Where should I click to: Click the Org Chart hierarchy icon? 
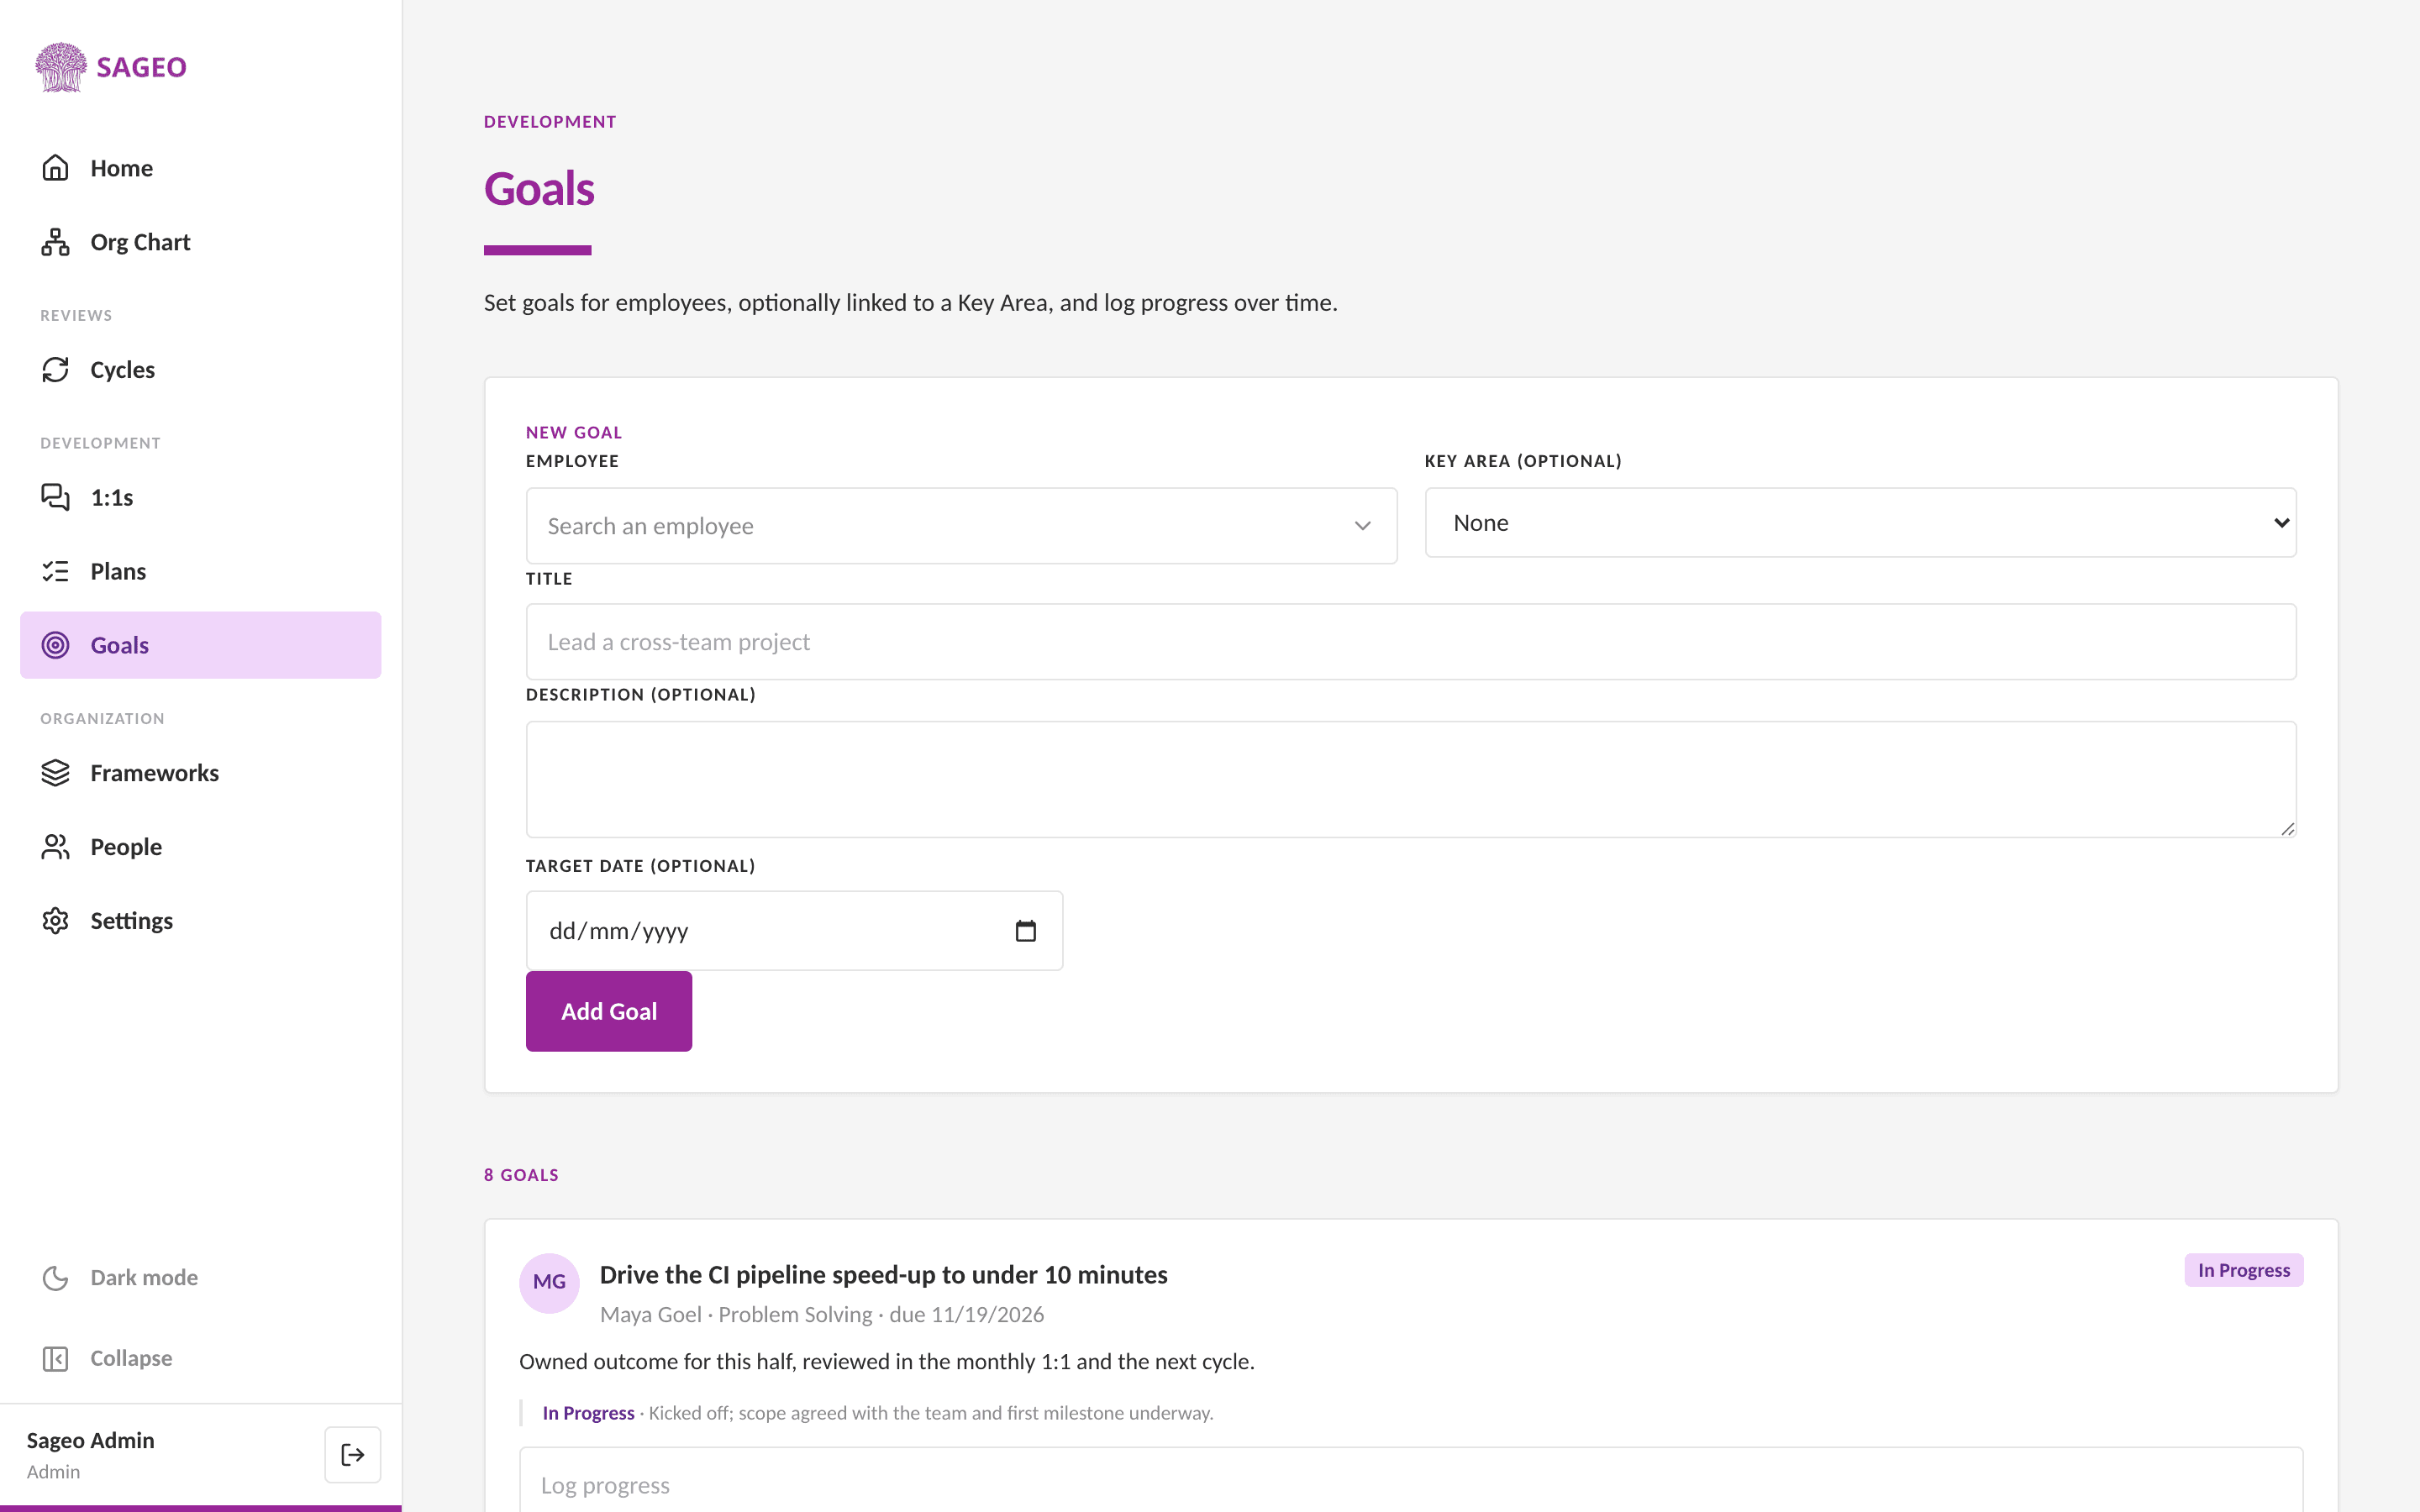pos(55,242)
